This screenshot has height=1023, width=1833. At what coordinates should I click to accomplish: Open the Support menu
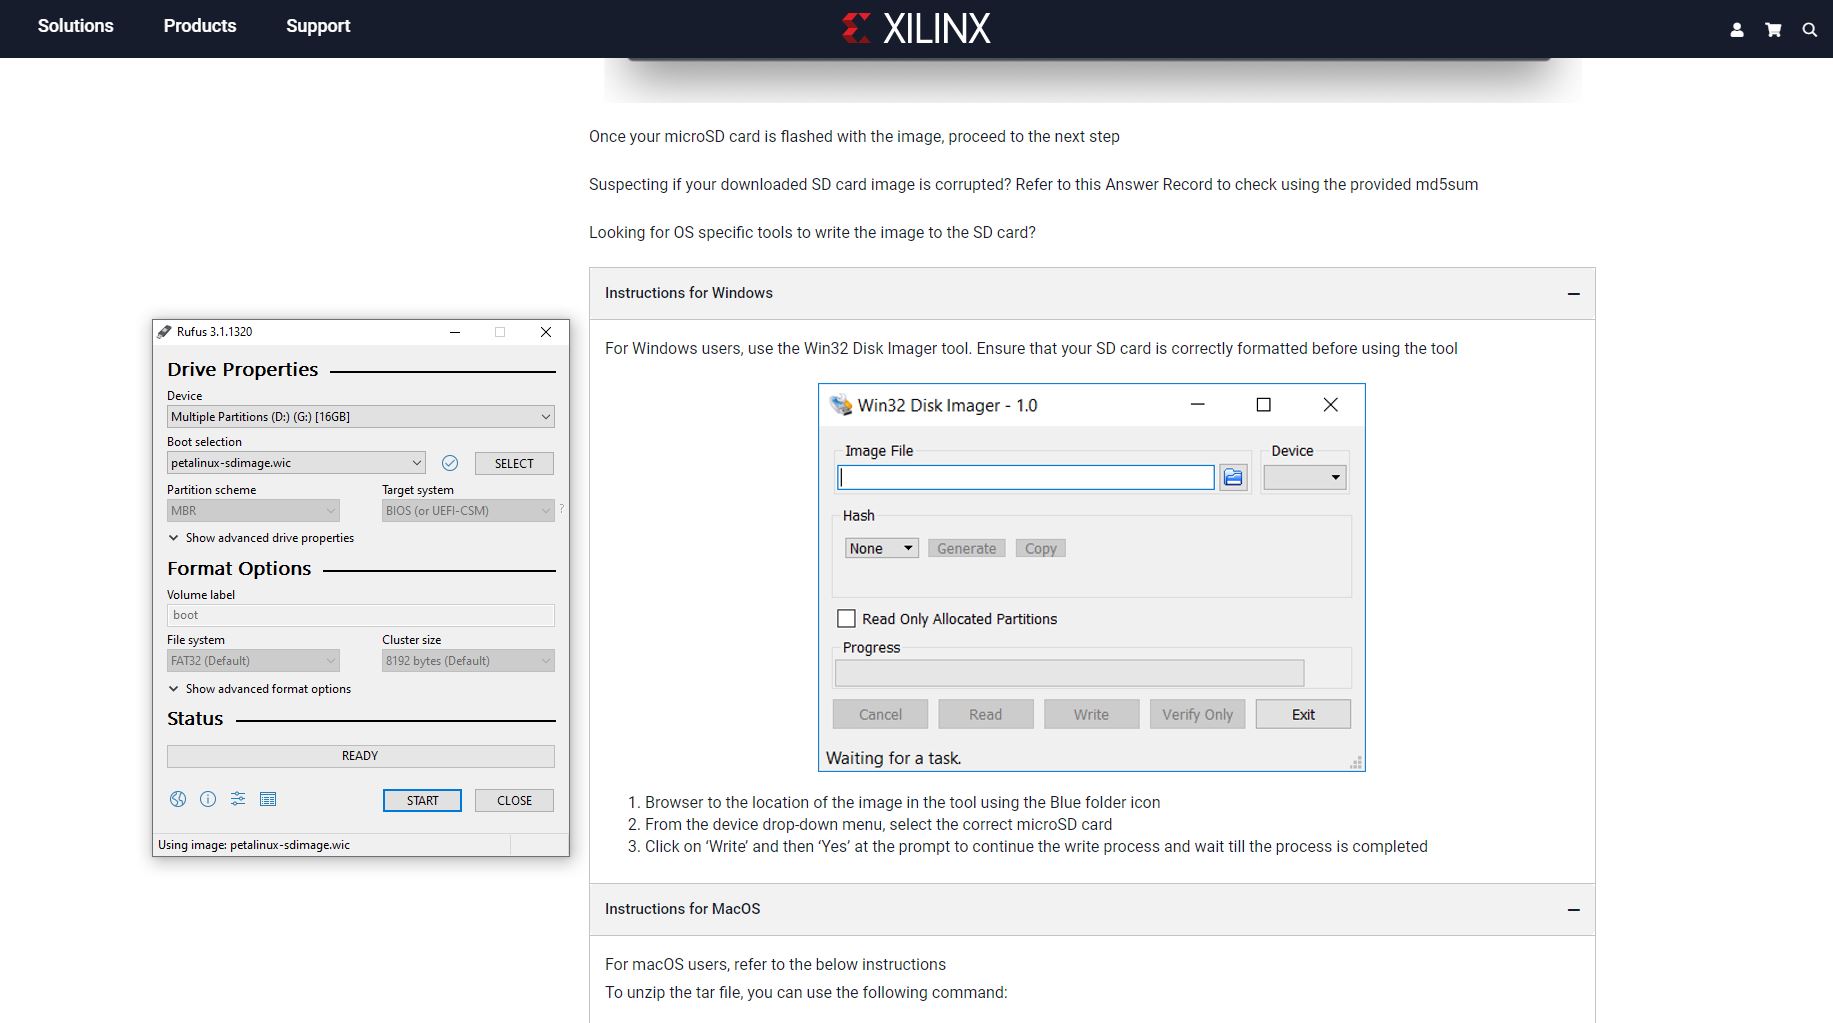318,26
